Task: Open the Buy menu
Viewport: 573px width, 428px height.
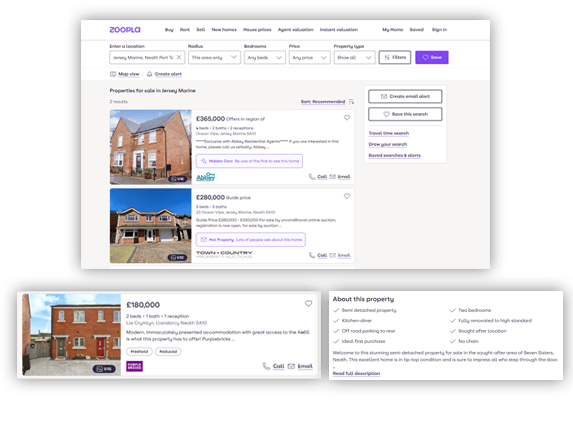Action: click(169, 30)
